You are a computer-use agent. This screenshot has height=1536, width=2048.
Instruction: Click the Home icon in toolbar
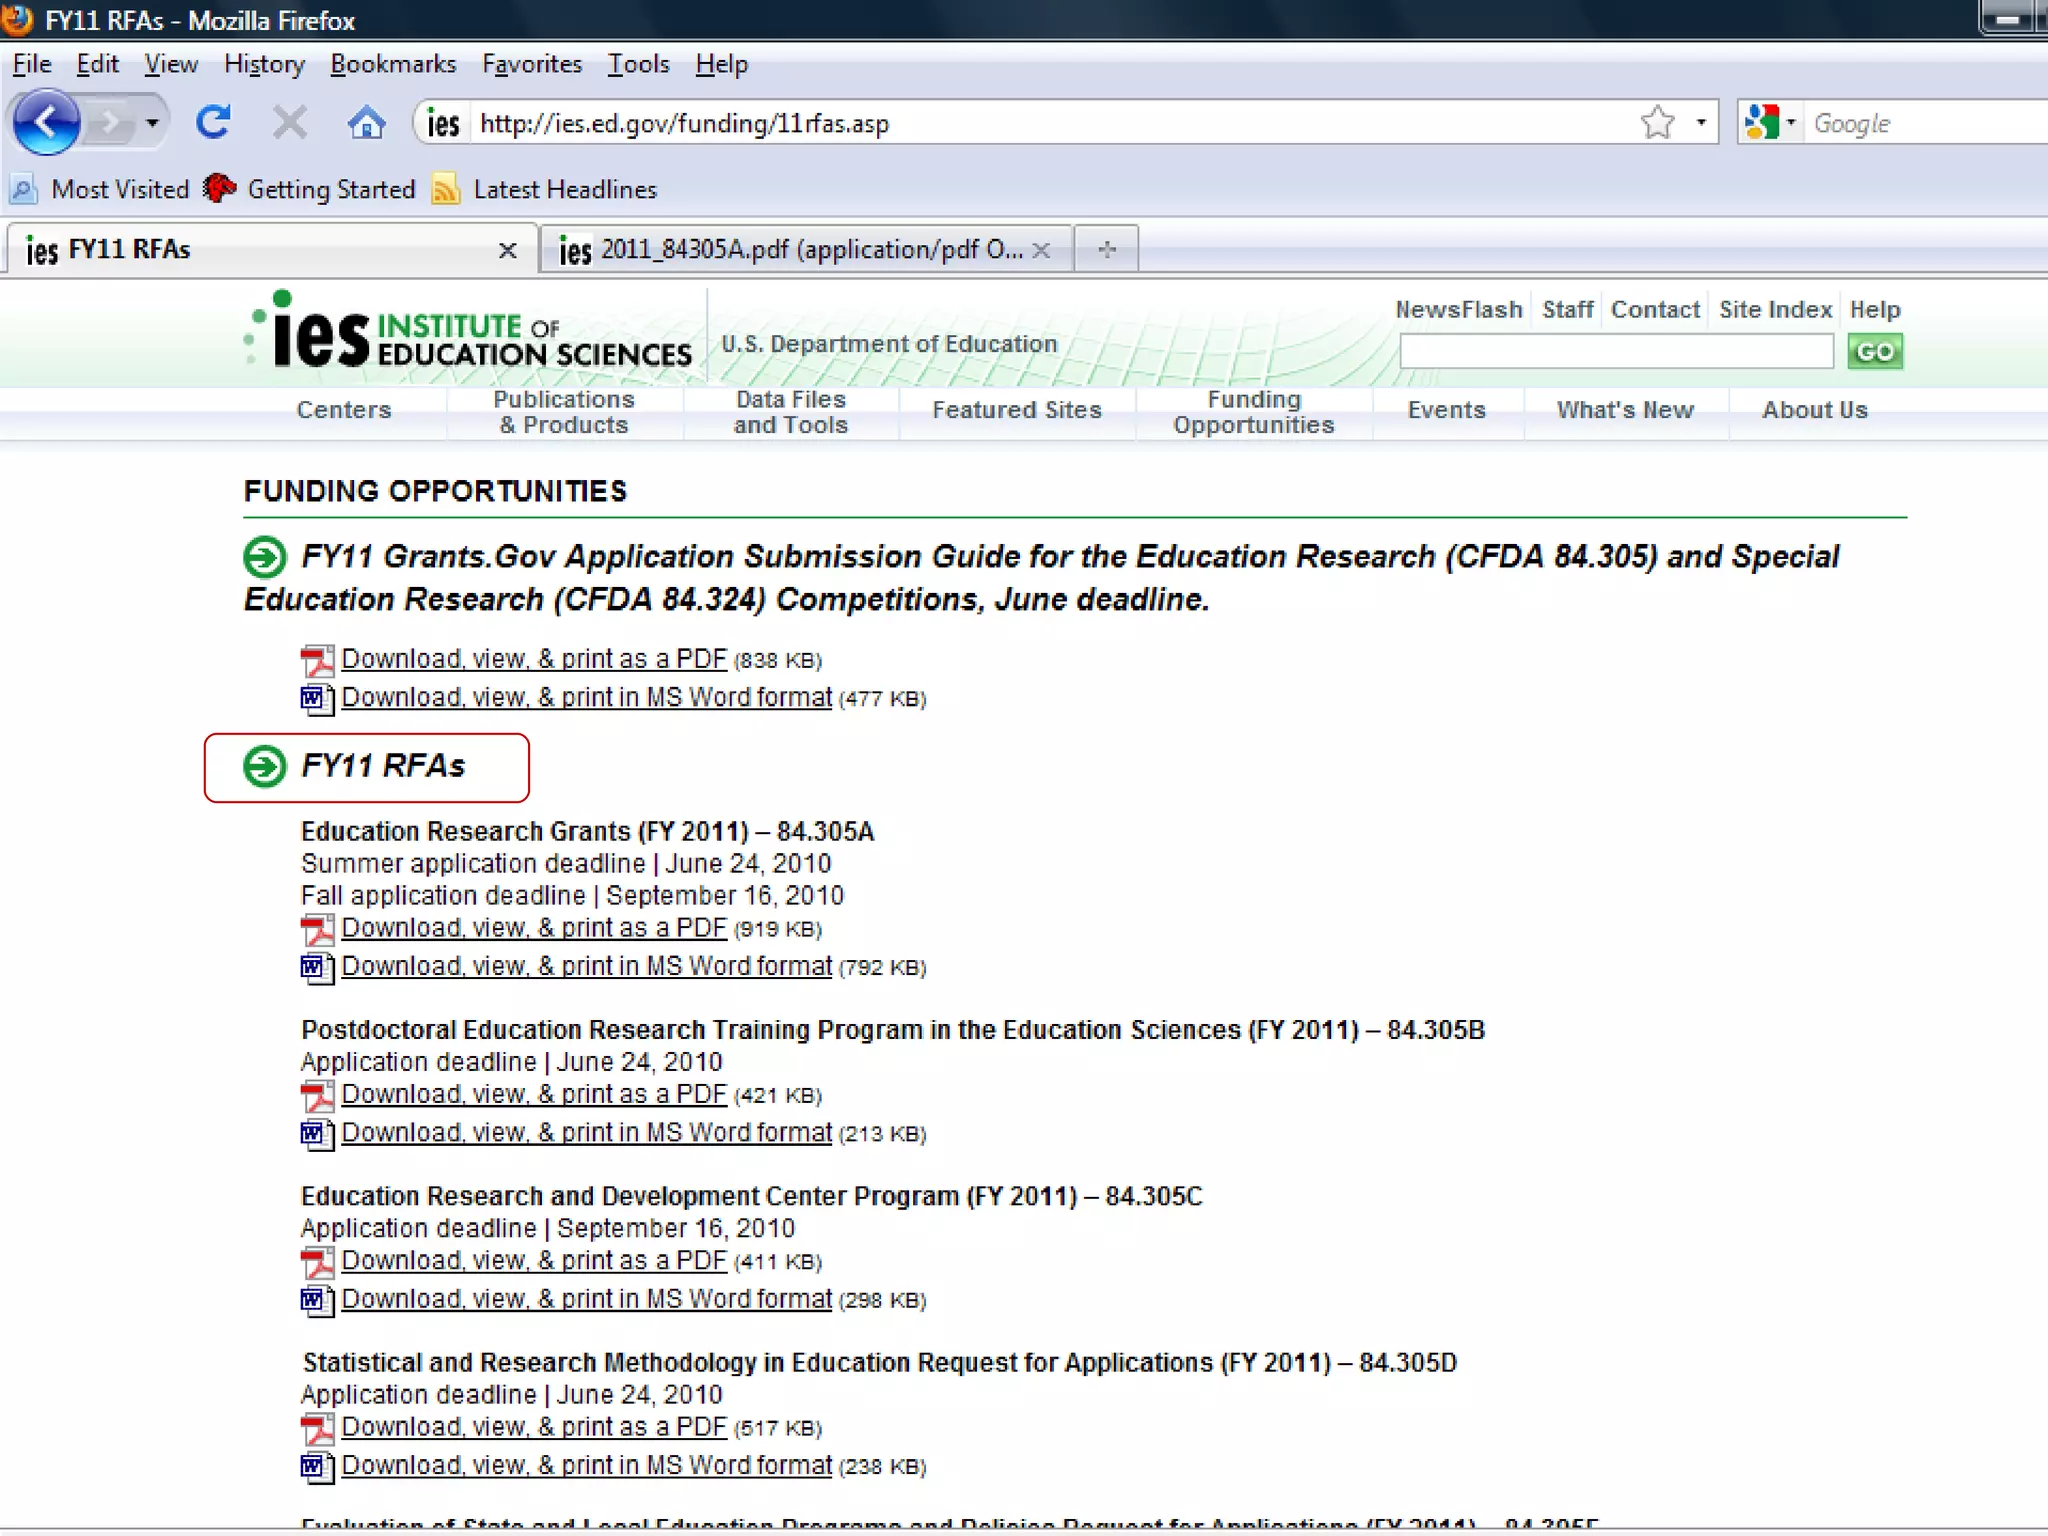click(366, 123)
